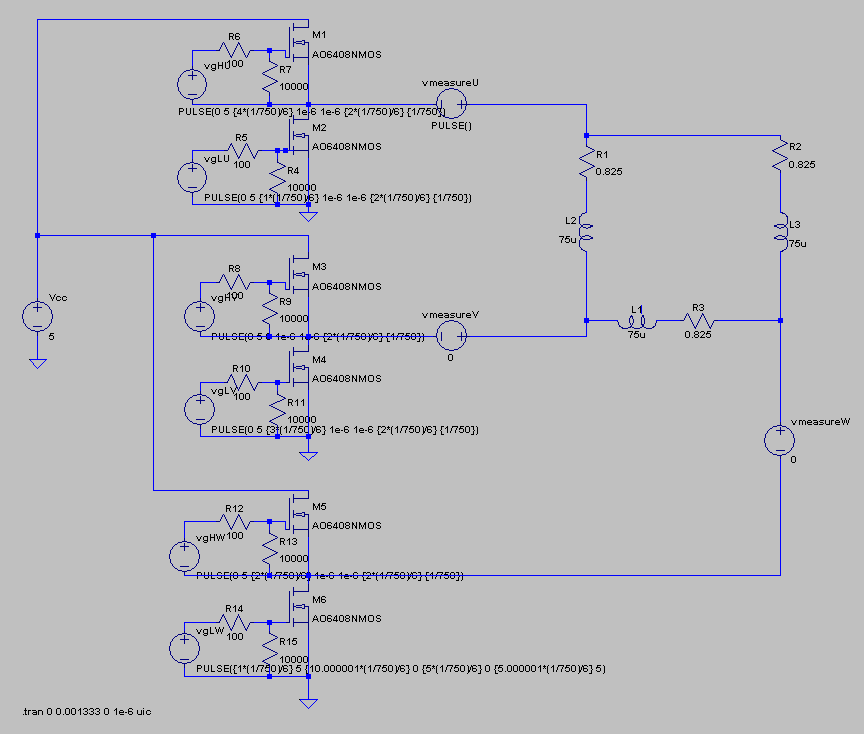Click the '10000' value of R7
Viewport: 864px width, 734px height.
click(294, 87)
